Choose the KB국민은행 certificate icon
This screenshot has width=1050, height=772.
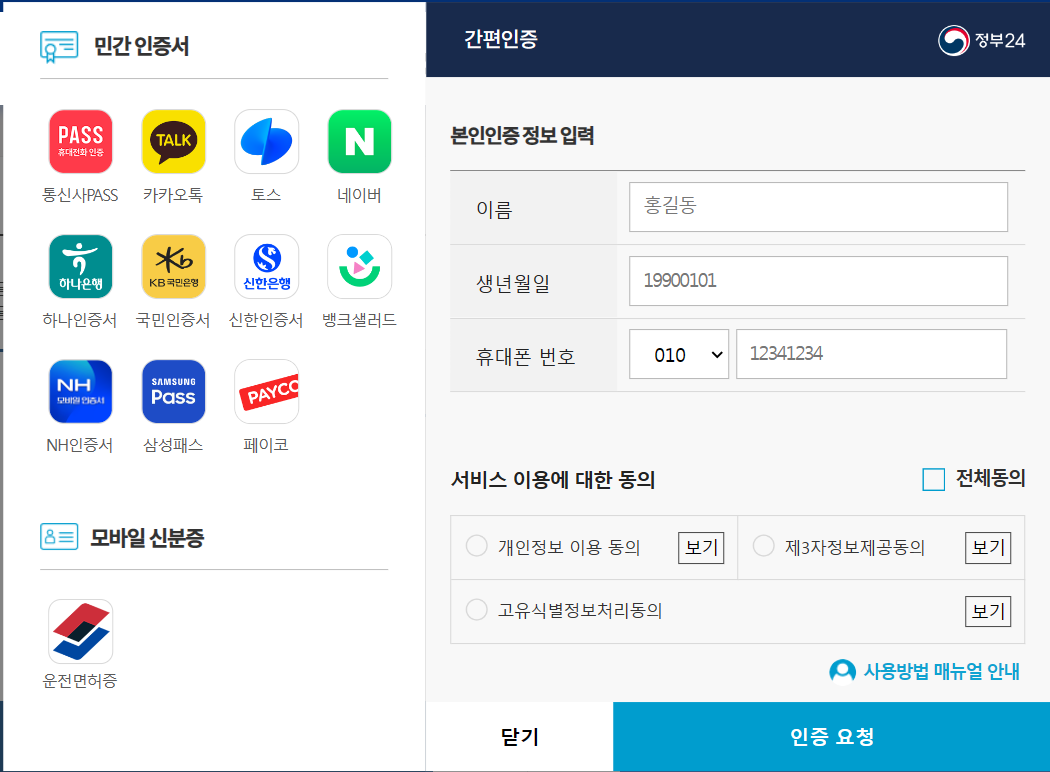[x=173, y=266]
